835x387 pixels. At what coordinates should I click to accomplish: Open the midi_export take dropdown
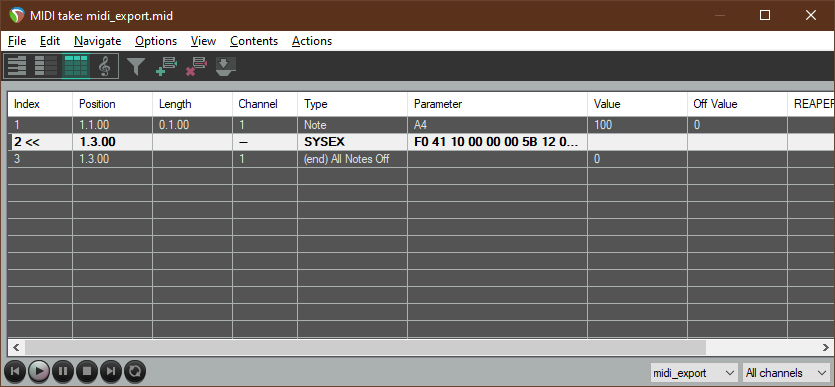[694, 373]
